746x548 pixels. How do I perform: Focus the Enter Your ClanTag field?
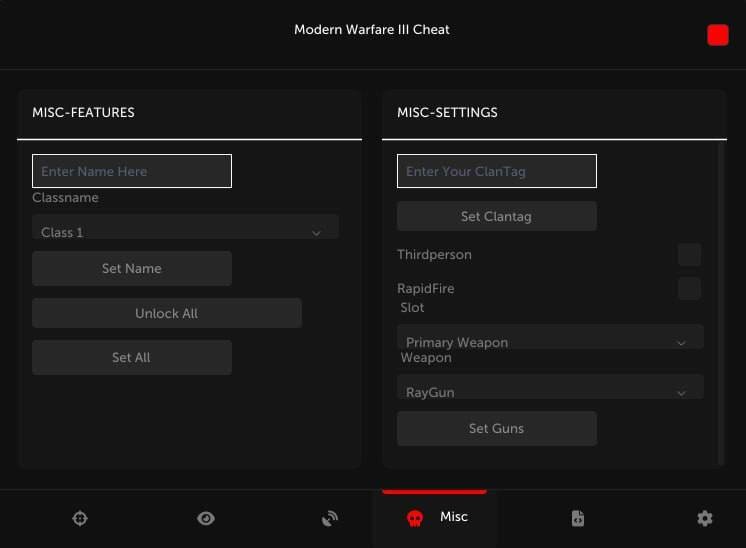point(497,171)
